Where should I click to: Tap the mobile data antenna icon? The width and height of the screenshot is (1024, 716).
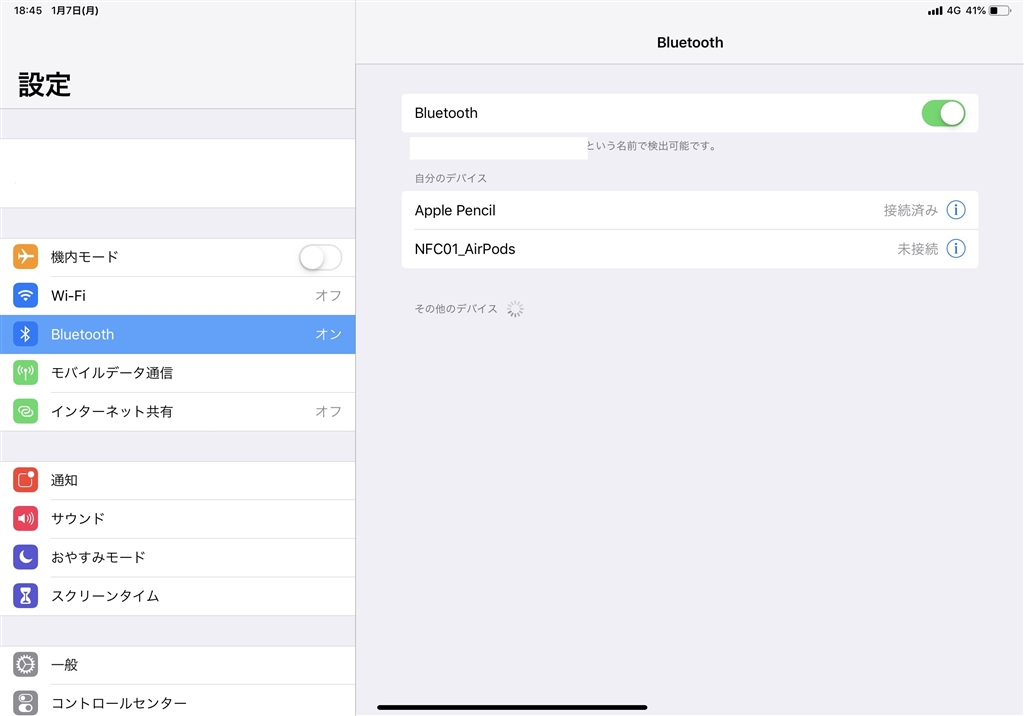(x=25, y=372)
